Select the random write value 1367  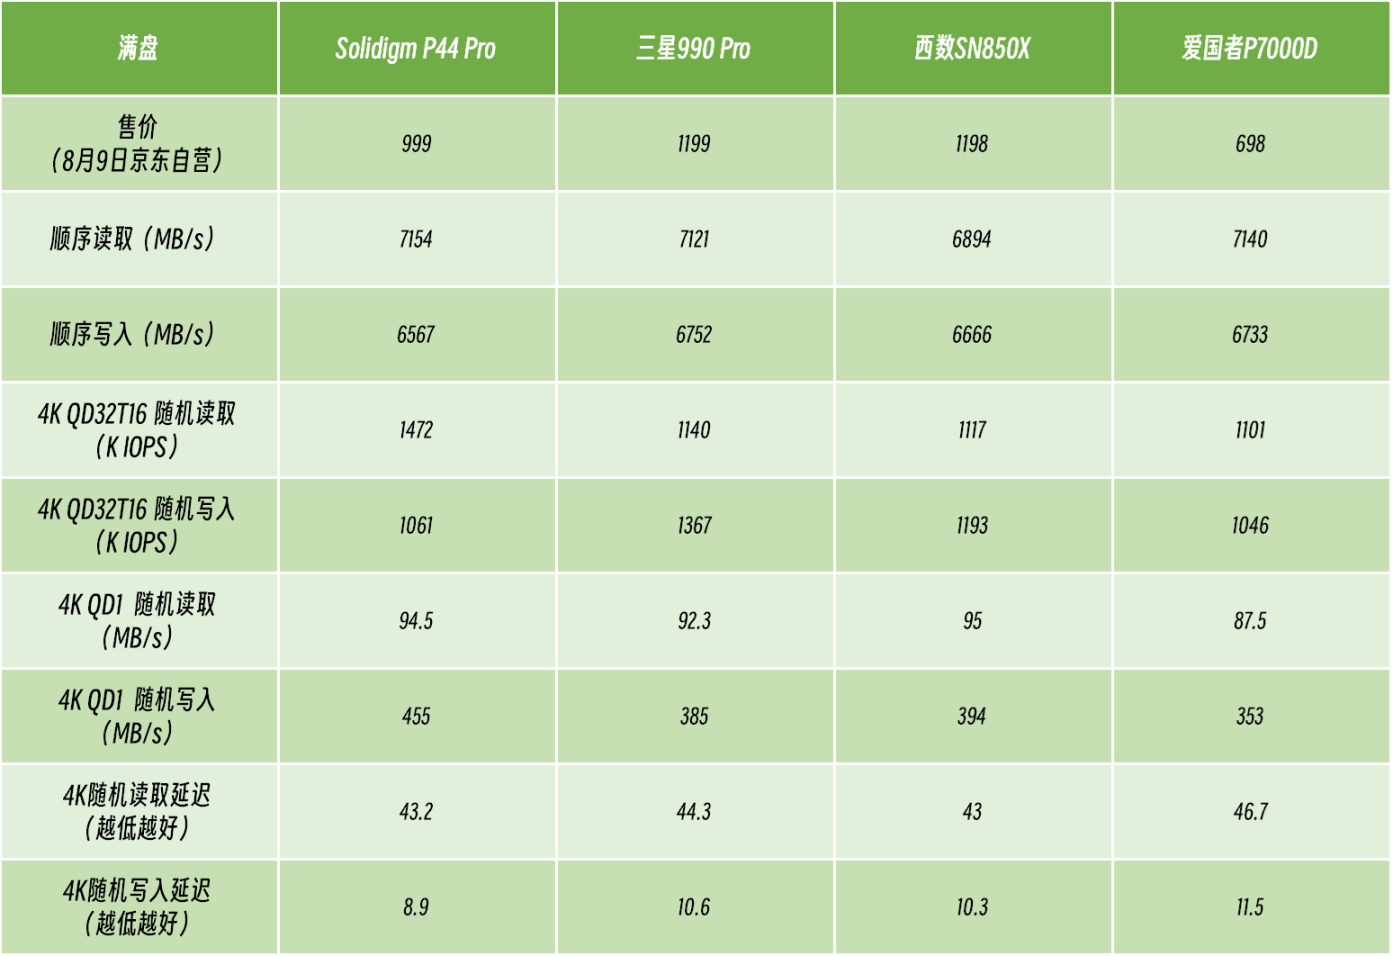[694, 526]
